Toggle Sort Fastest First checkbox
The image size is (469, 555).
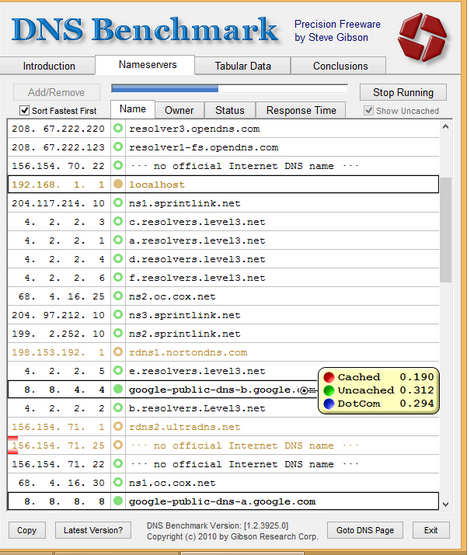click(24, 110)
